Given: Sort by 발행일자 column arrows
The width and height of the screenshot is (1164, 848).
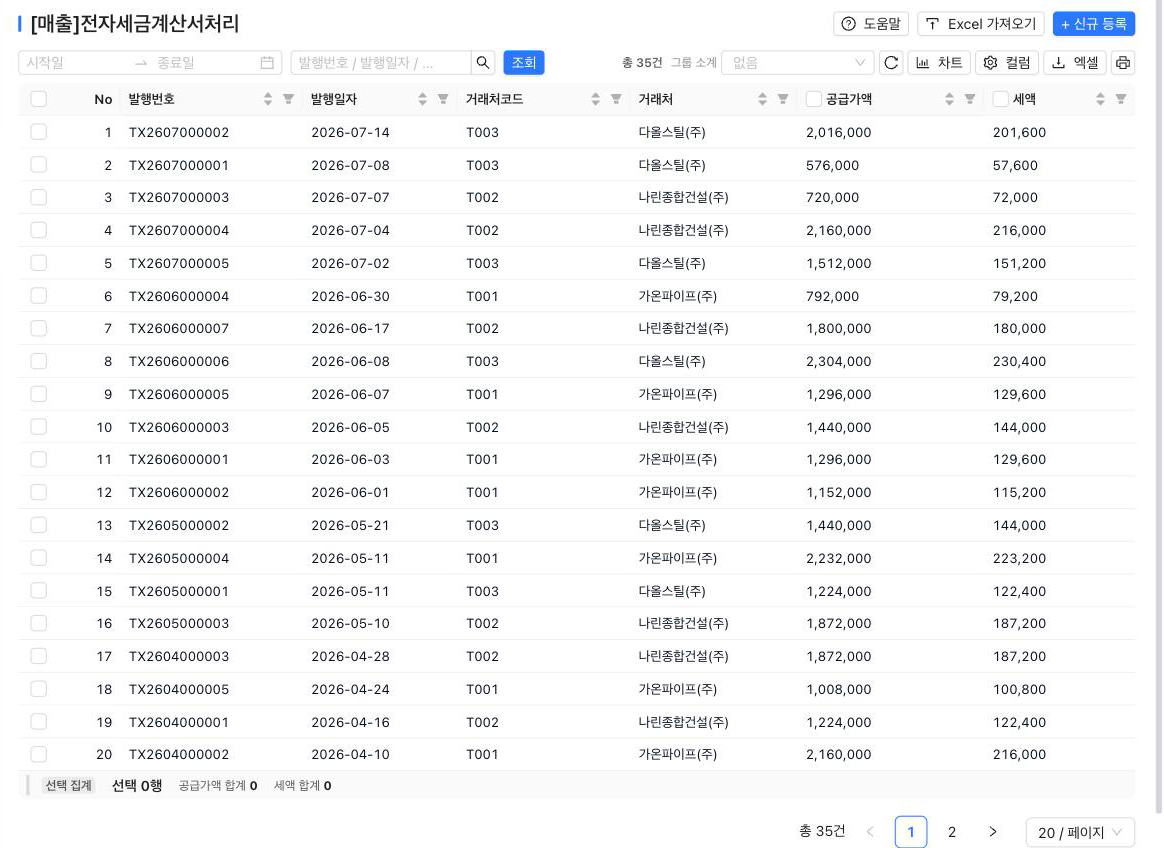Looking at the screenshot, I should (422, 99).
